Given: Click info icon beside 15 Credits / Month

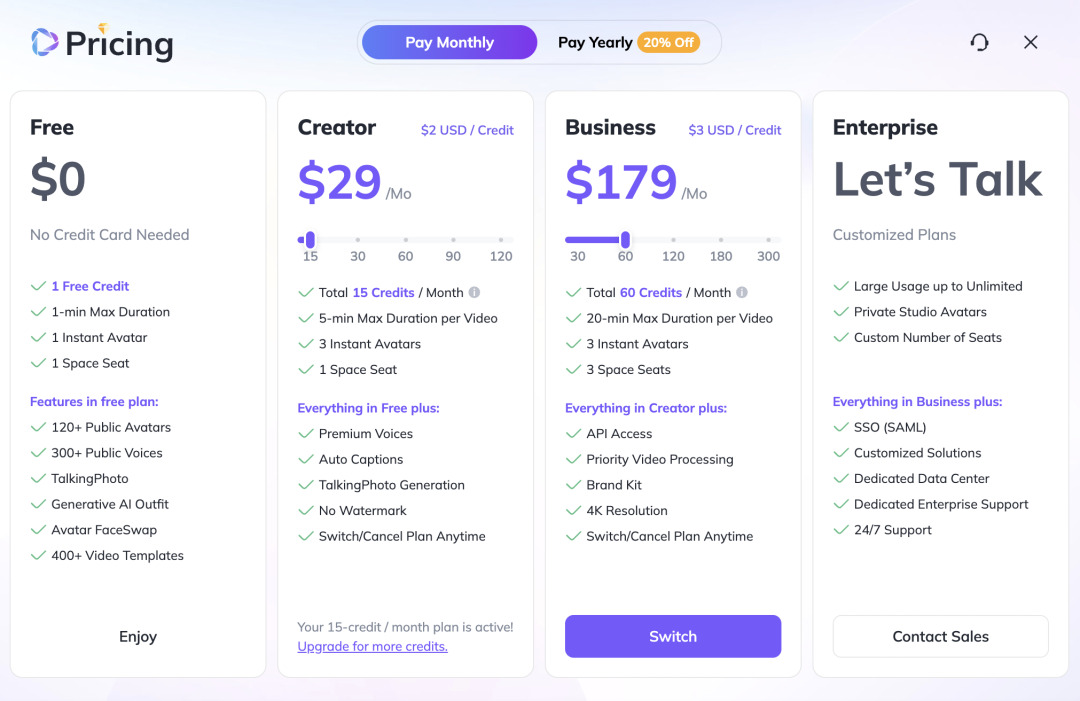Looking at the screenshot, I should (475, 293).
